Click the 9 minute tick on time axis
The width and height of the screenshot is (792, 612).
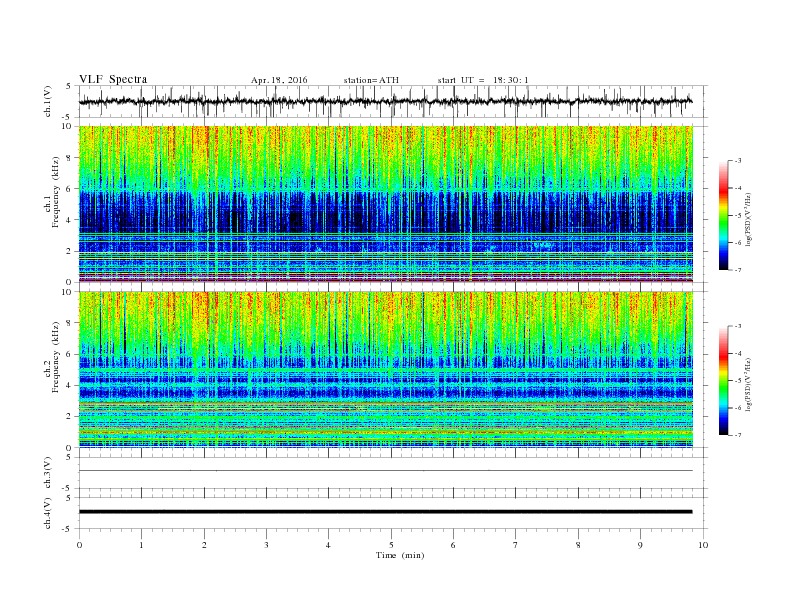pyautogui.click(x=640, y=545)
